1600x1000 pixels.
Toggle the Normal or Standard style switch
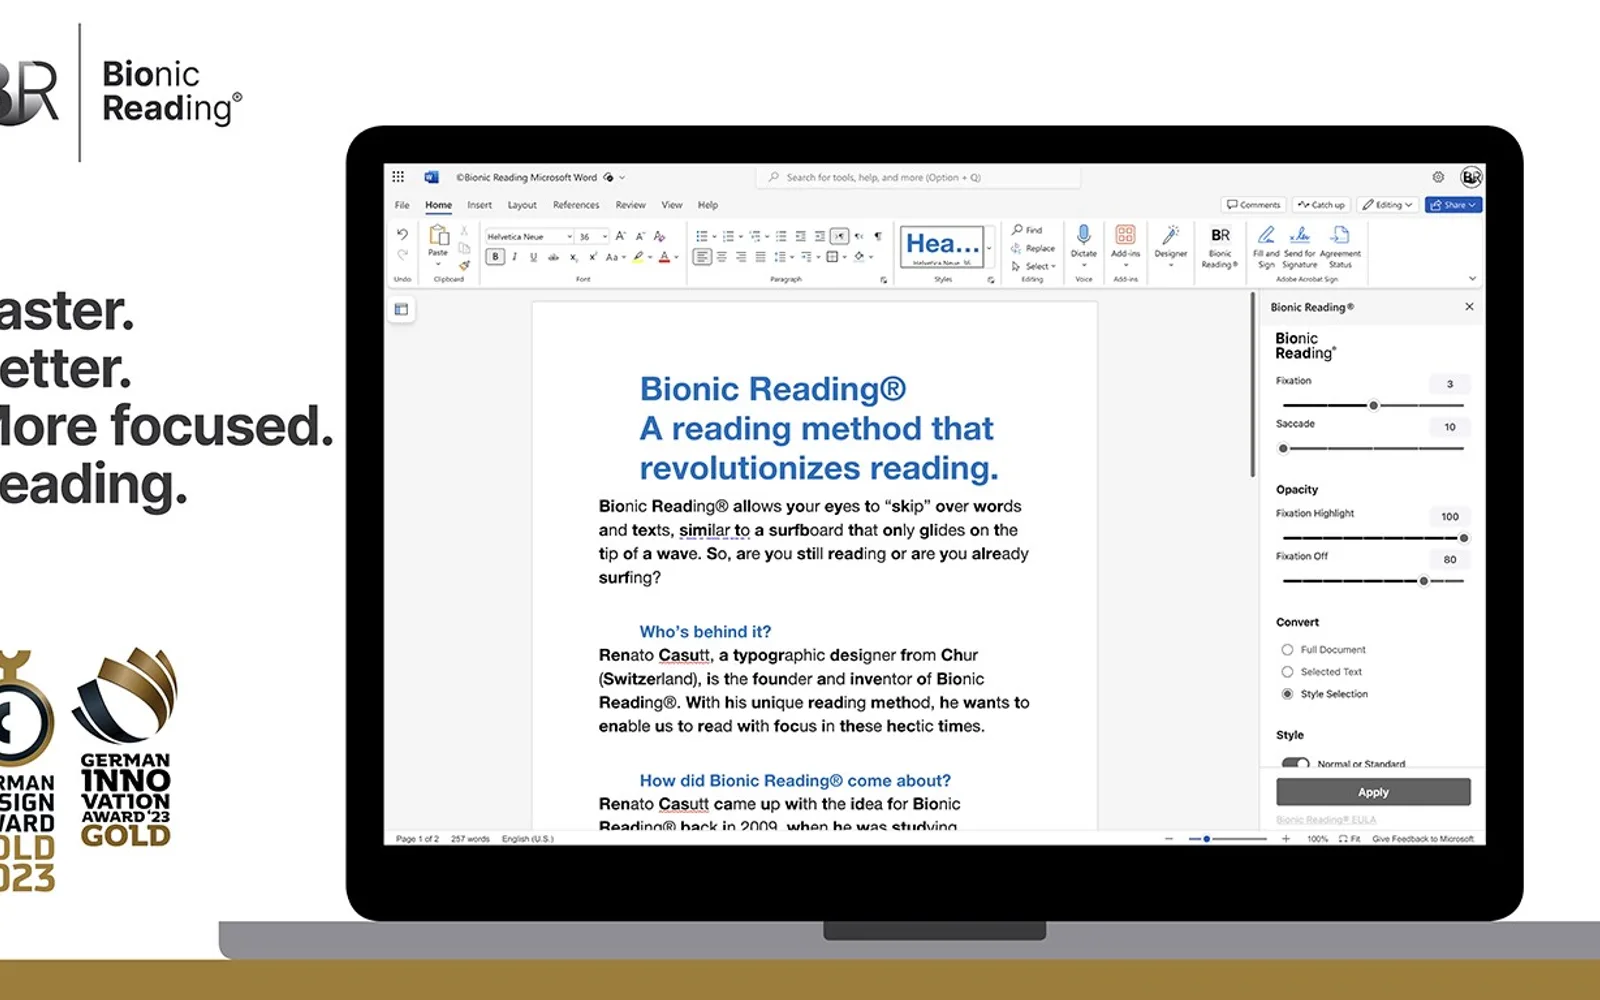(1296, 763)
